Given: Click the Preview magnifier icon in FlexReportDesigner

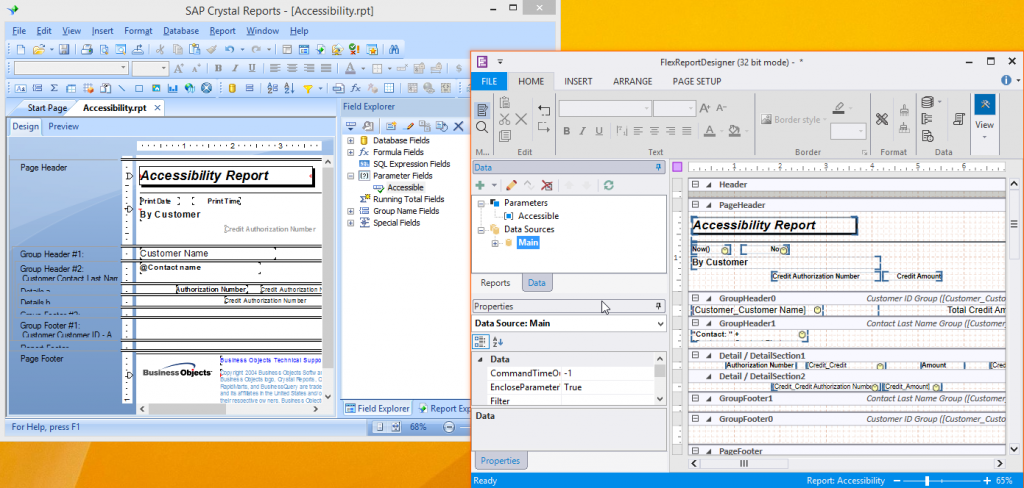Looking at the screenshot, I should click(482, 127).
